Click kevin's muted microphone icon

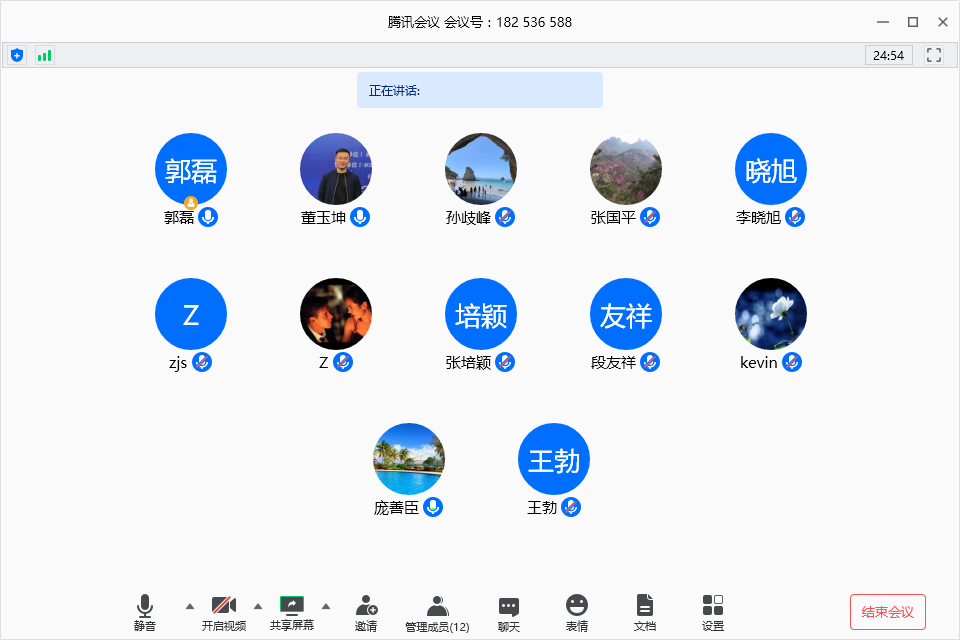[792, 362]
